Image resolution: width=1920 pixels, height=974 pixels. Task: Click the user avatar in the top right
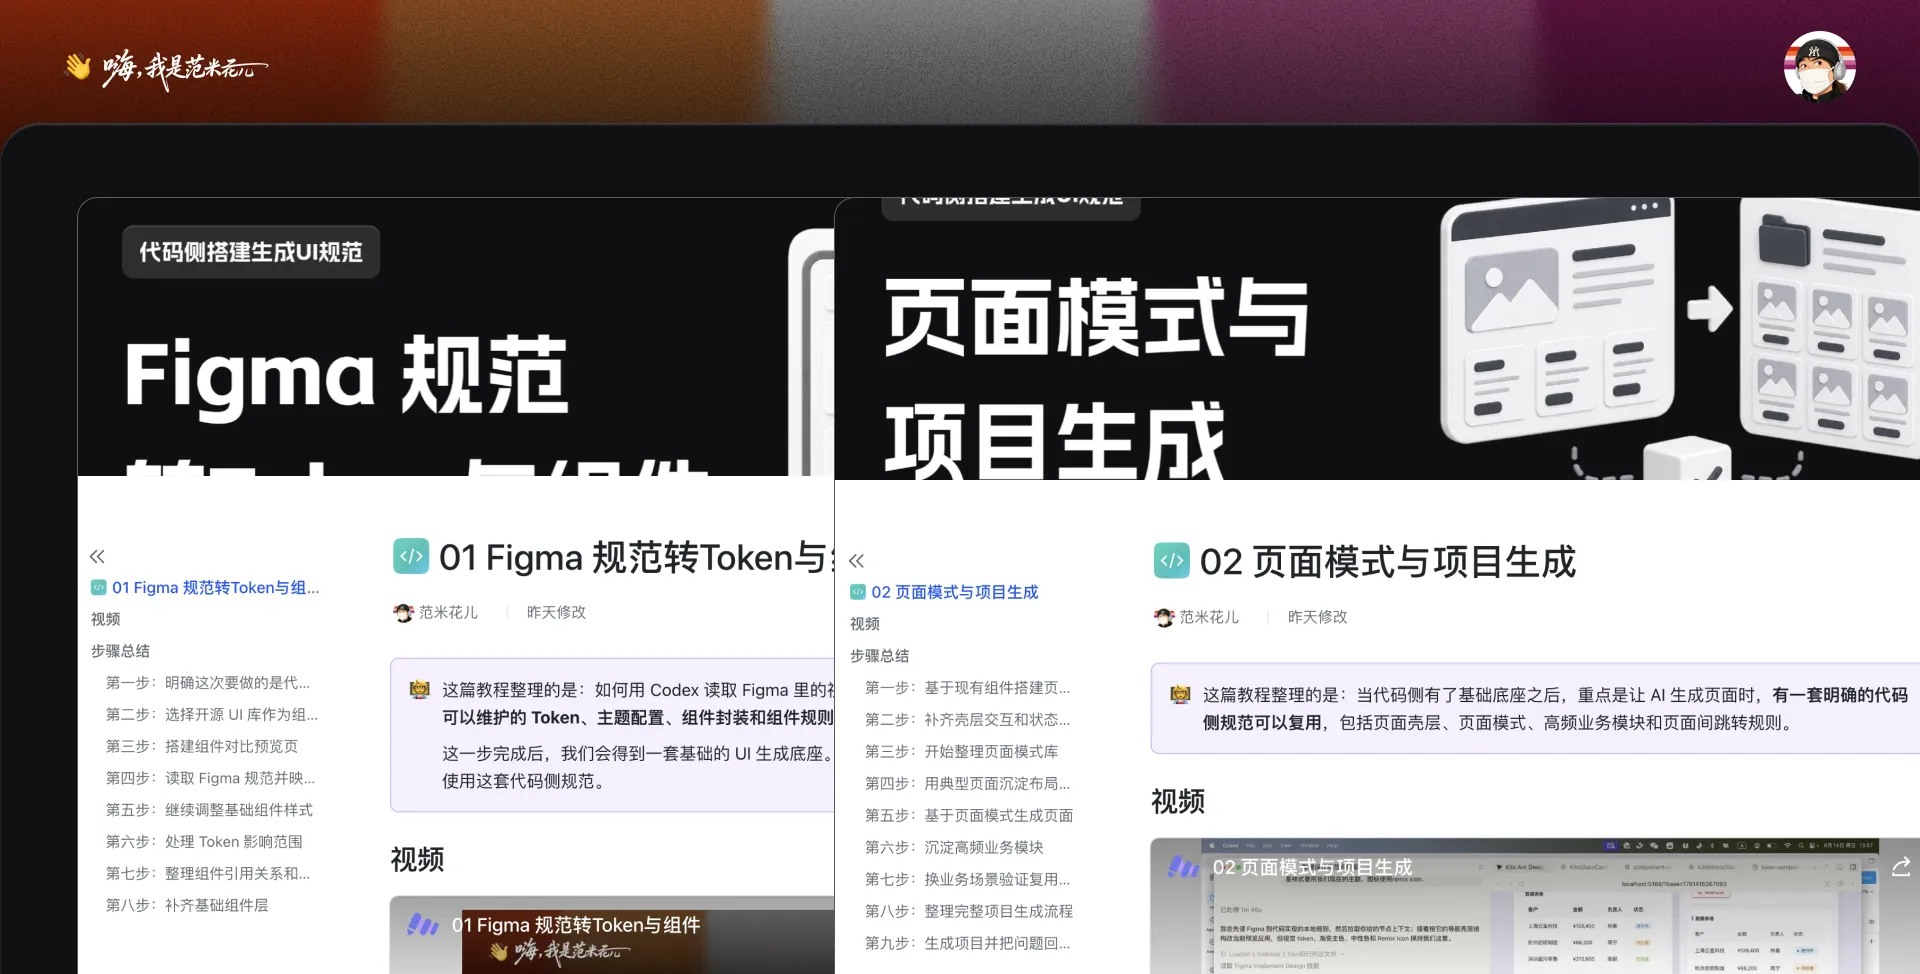click(x=1819, y=66)
